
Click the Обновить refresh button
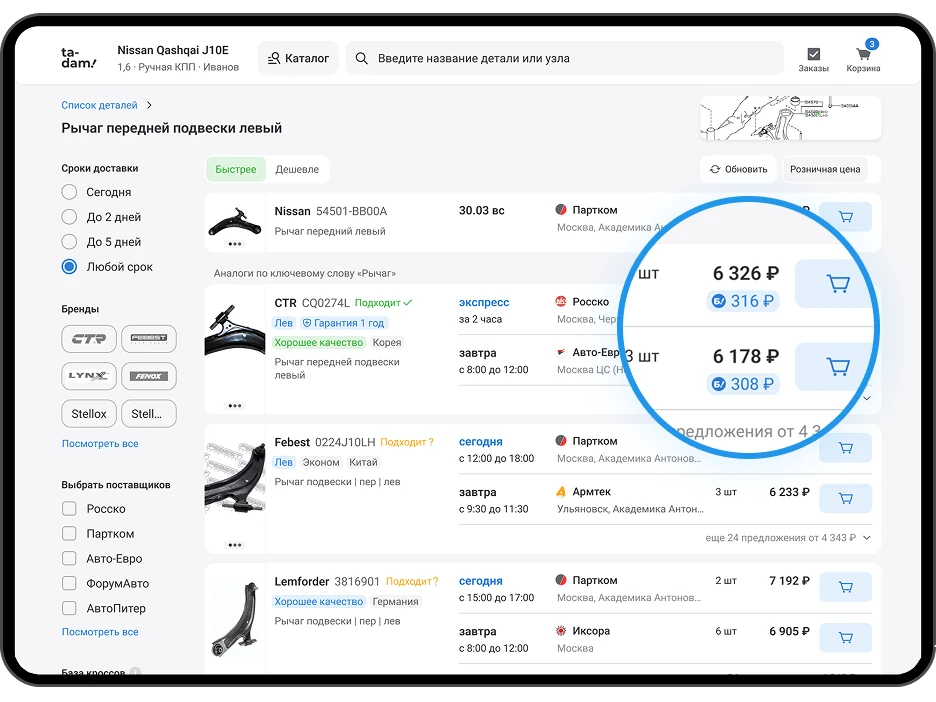point(738,170)
